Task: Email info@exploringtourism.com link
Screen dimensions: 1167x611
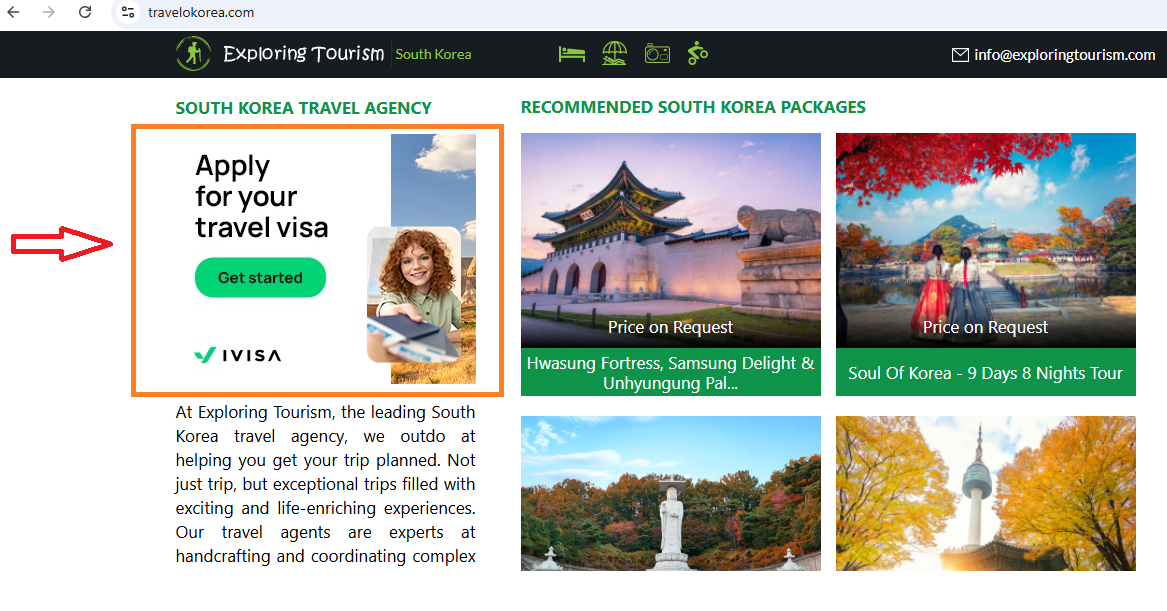Action: [1064, 54]
